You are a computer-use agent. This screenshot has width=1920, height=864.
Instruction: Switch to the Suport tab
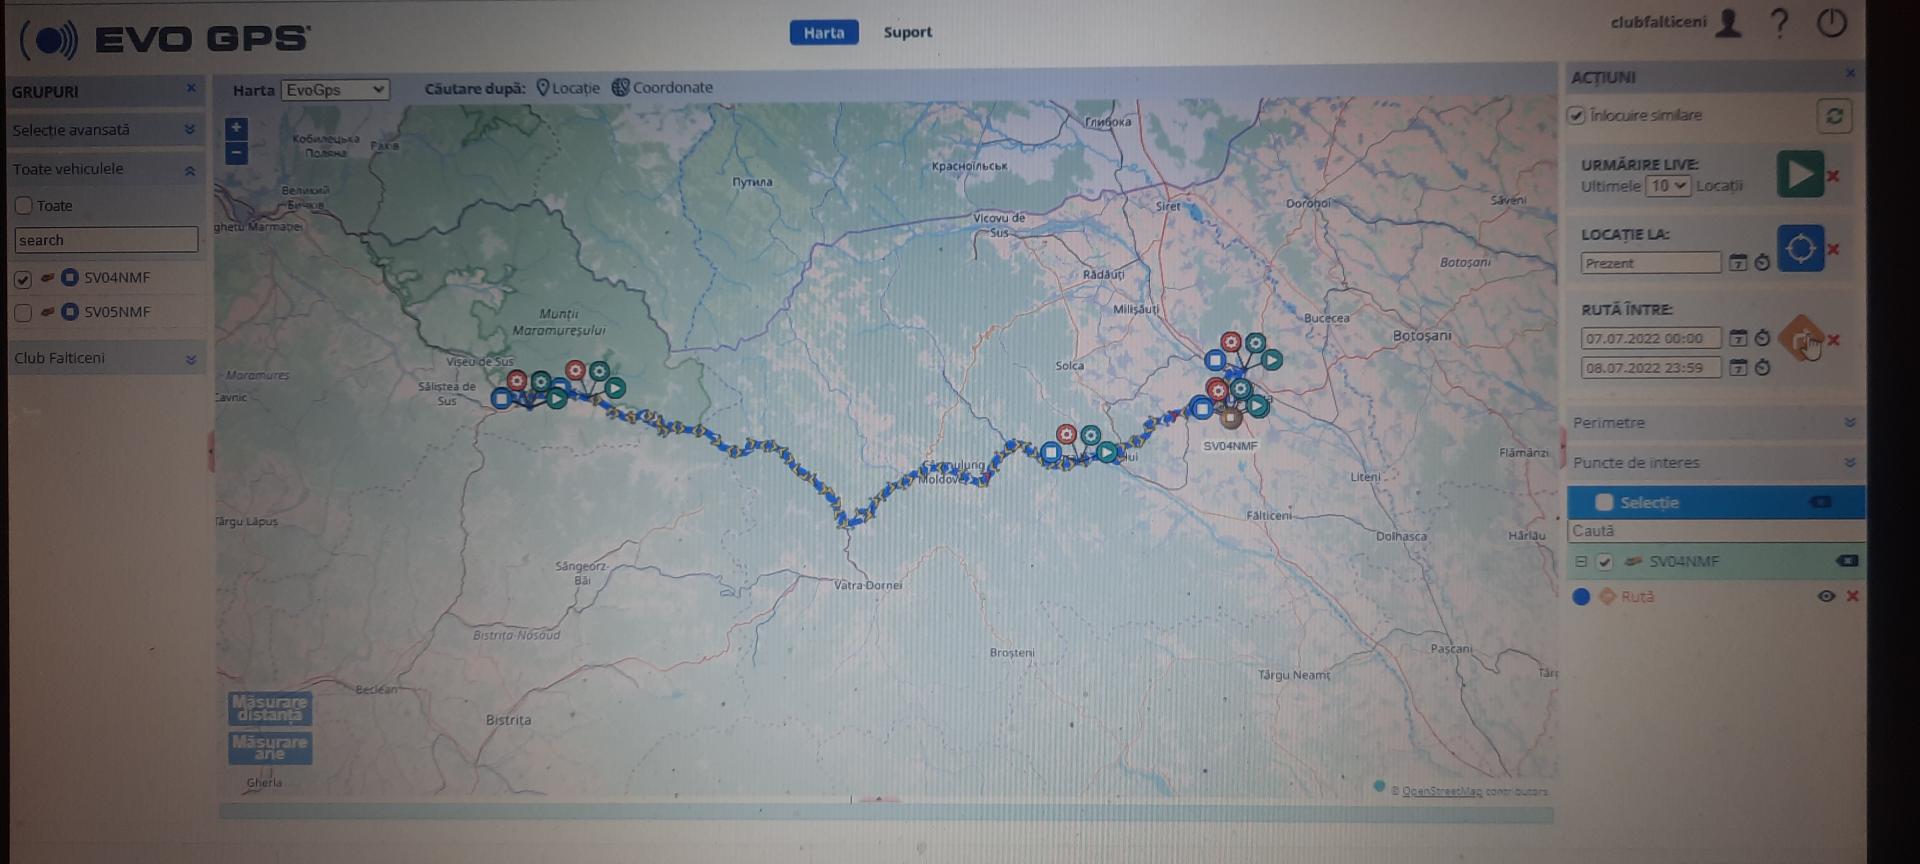click(x=907, y=32)
